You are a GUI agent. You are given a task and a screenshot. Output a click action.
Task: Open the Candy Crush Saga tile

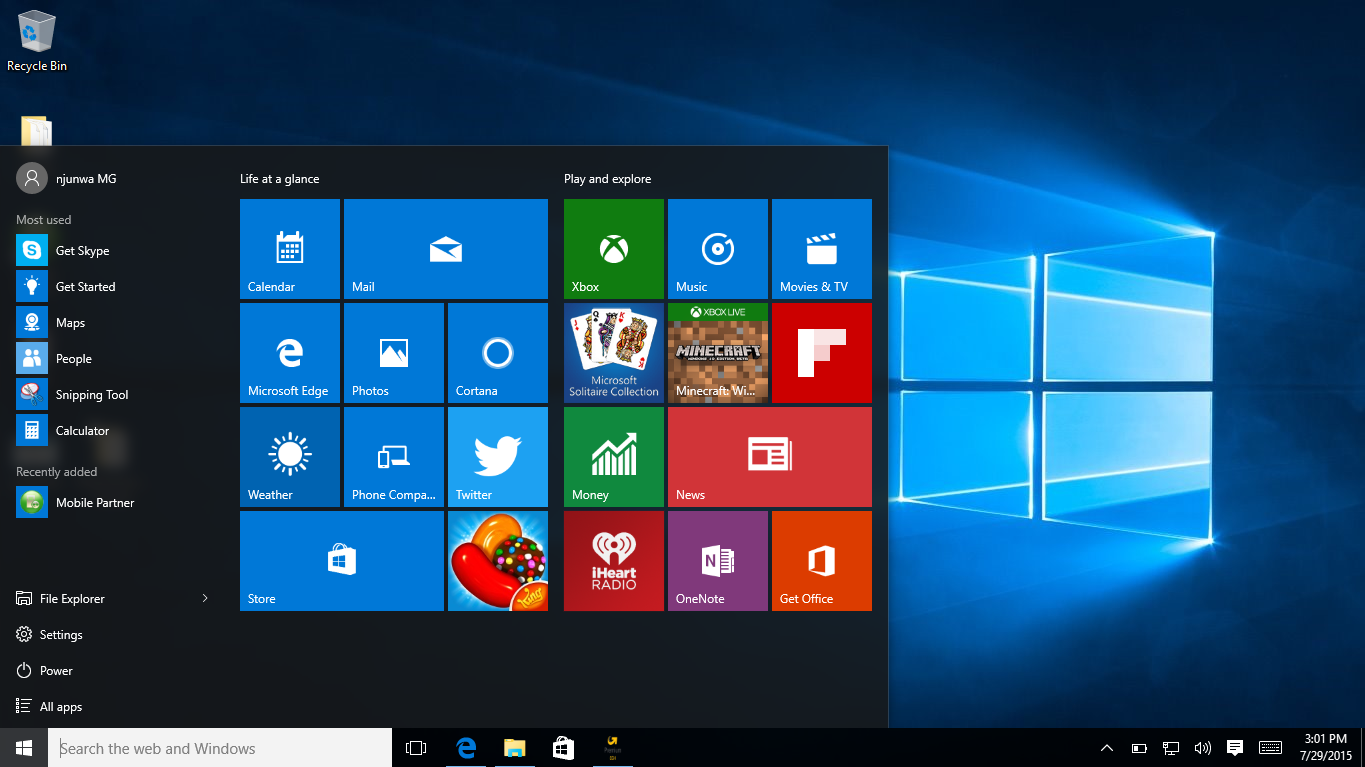pos(497,560)
